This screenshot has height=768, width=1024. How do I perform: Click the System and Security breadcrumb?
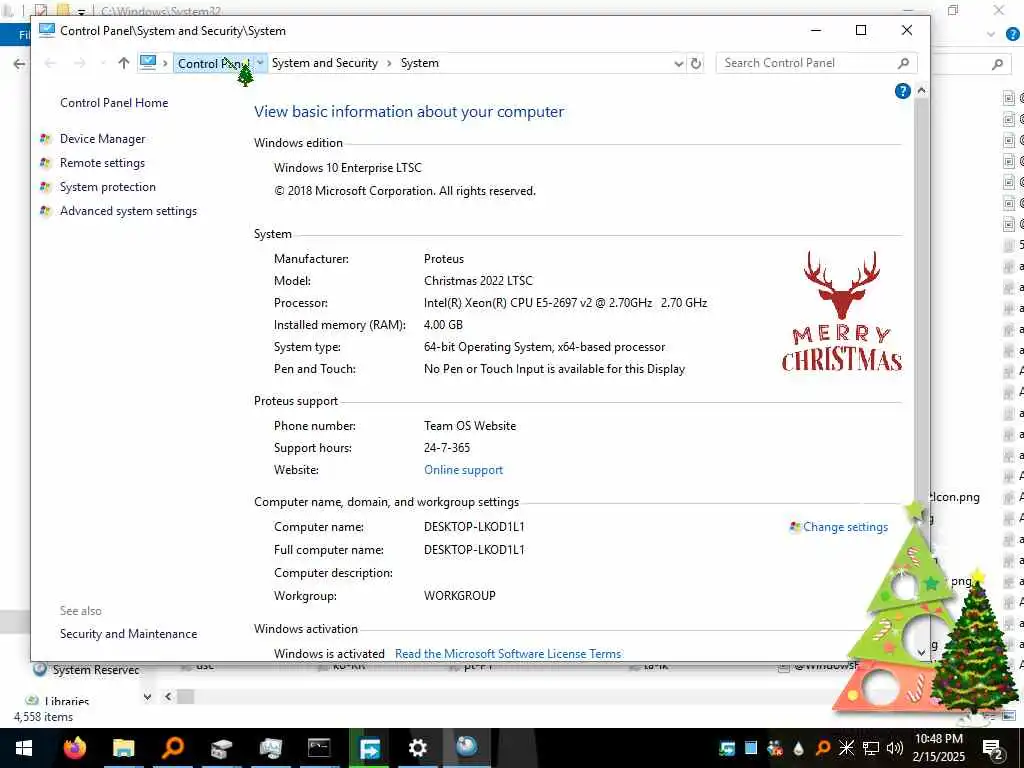[x=325, y=63]
